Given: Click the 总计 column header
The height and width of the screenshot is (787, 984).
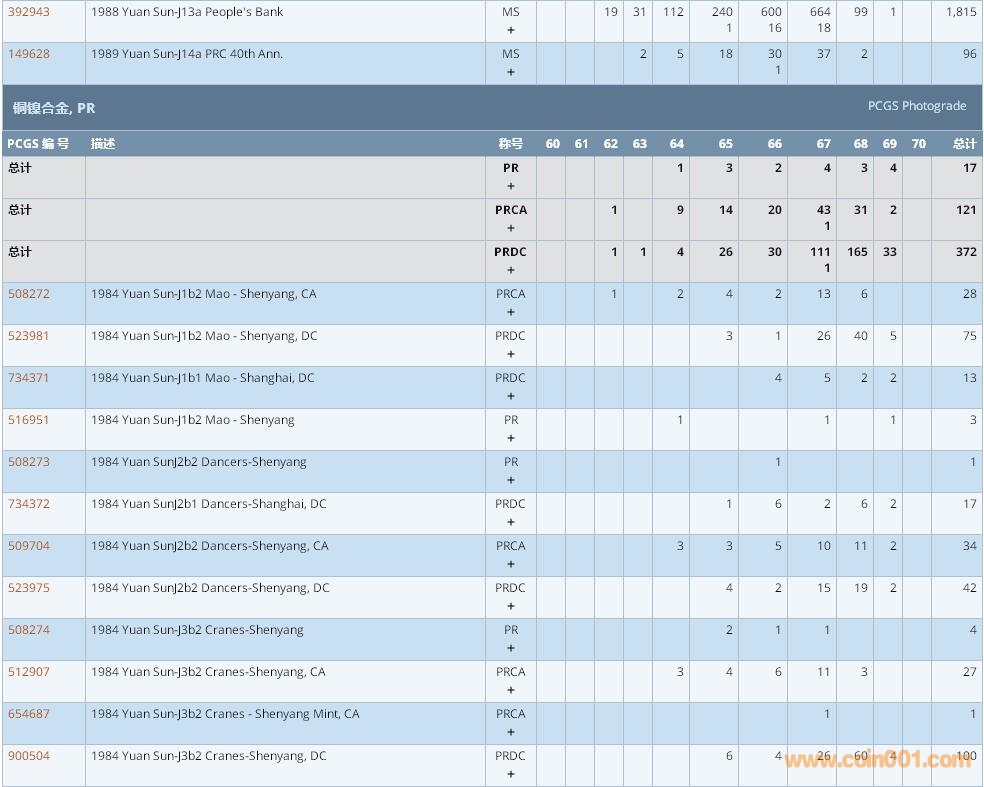Looking at the screenshot, I should coord(964,144).
